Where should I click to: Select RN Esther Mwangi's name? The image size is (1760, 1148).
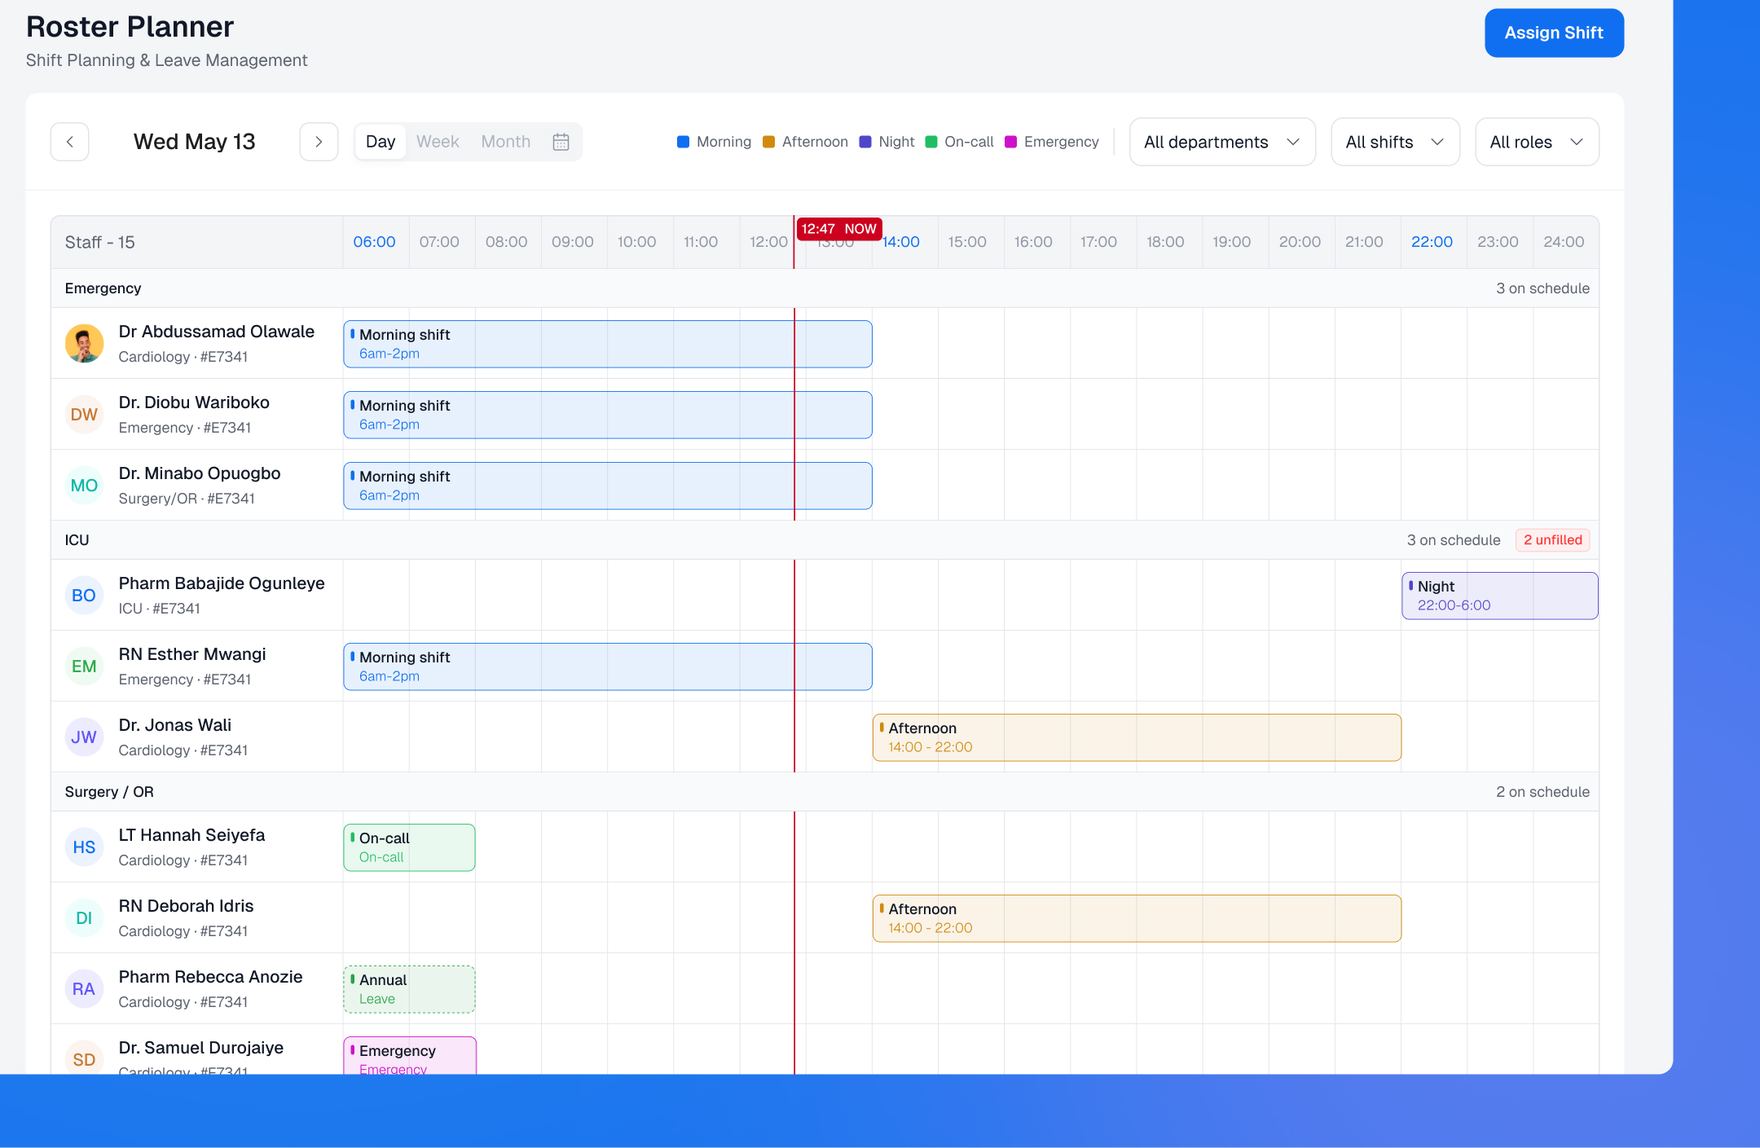[x=192, y=655]
